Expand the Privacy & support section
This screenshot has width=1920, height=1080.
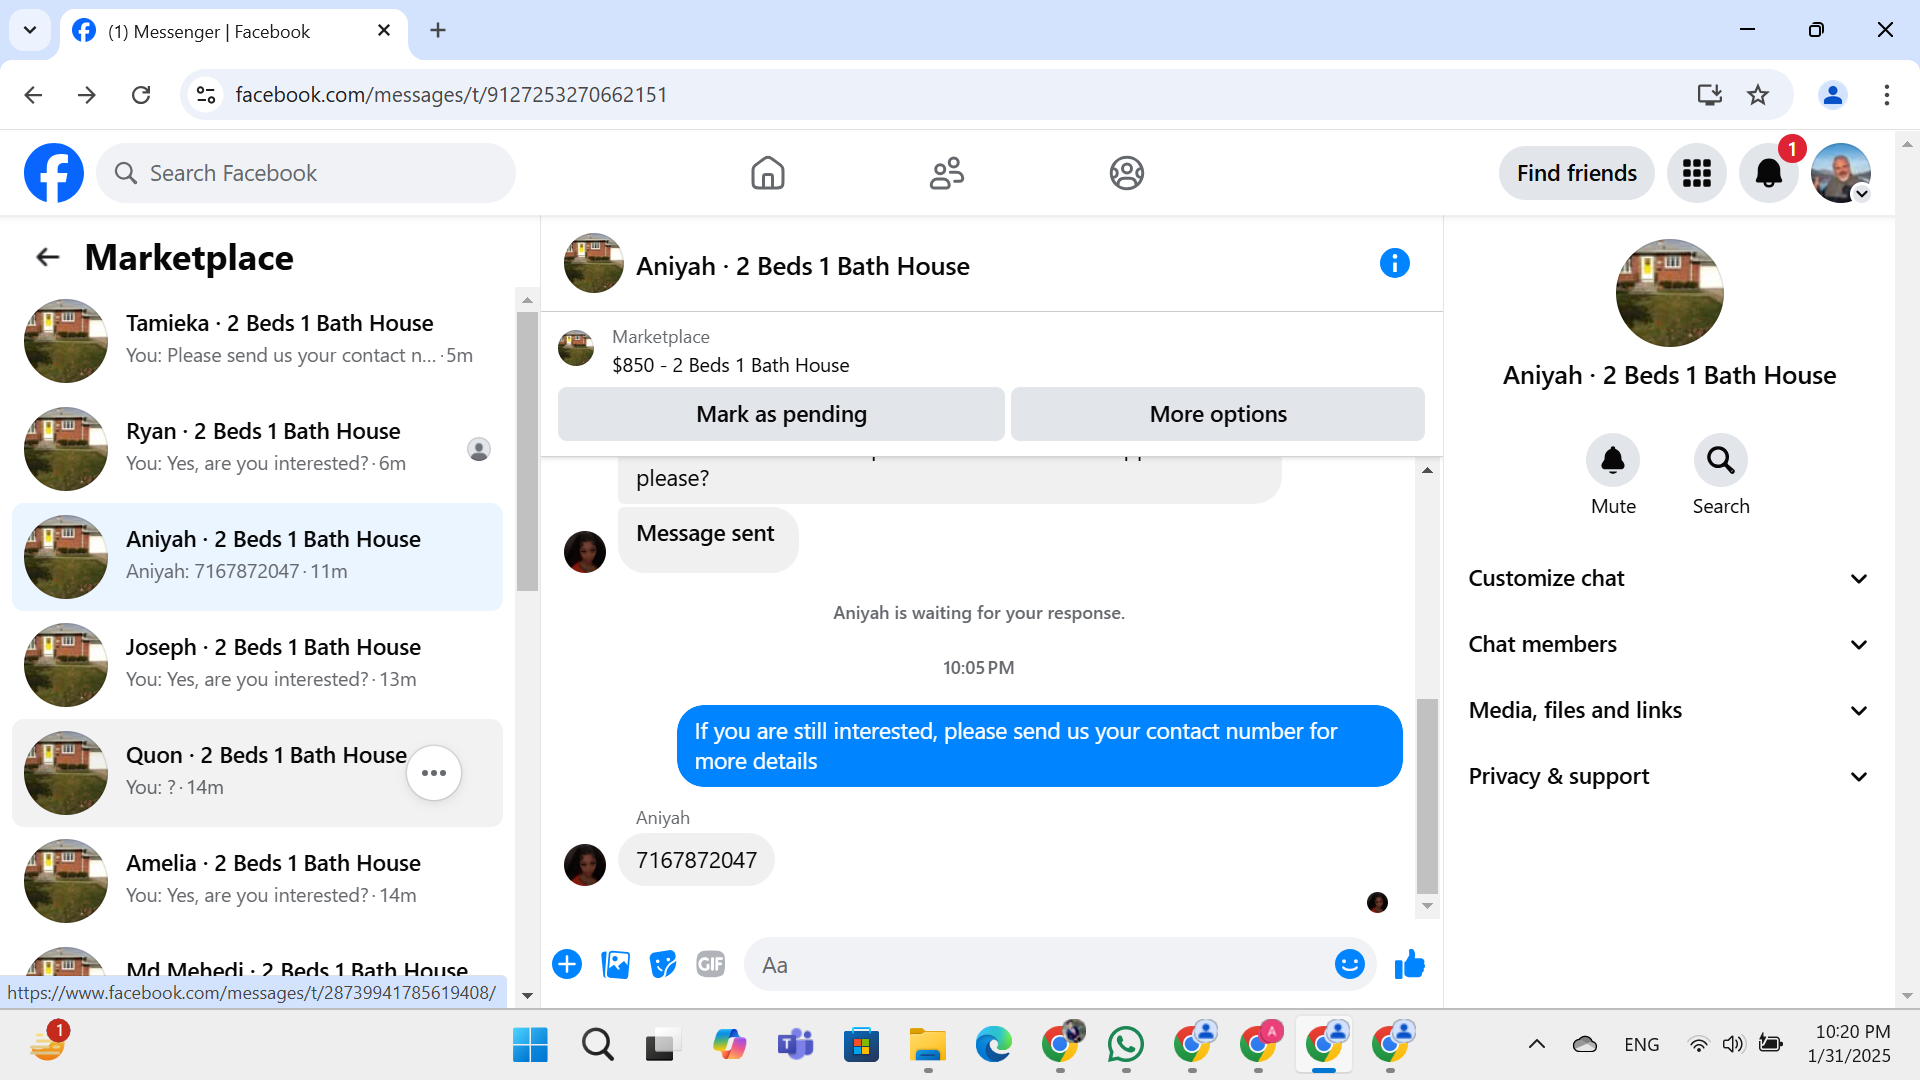1668,777
